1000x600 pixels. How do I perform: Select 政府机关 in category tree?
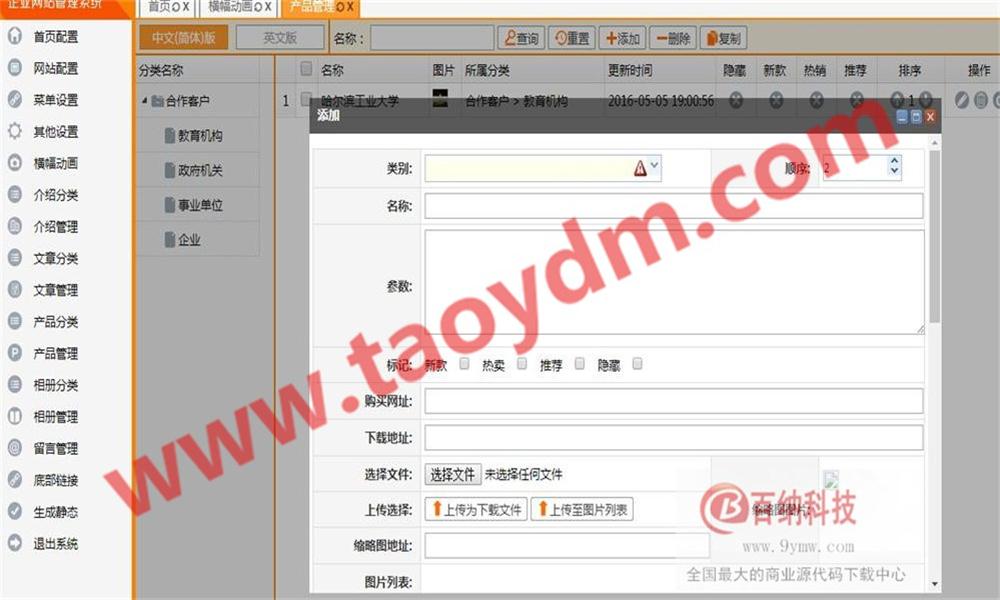[200, 170]
